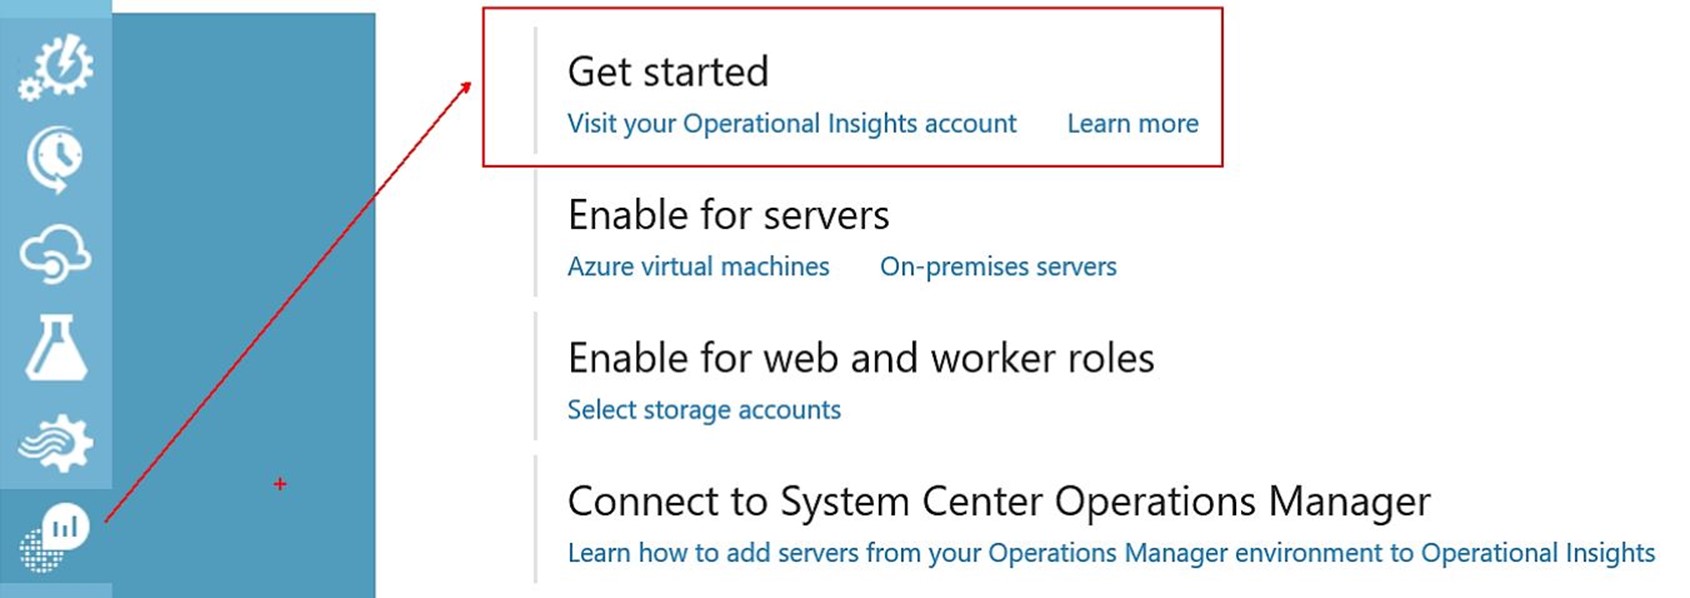This screenshot has width=1690, height=598.
Task: Select the Operational Insights chart bubble icon
Action: [56, 537]
